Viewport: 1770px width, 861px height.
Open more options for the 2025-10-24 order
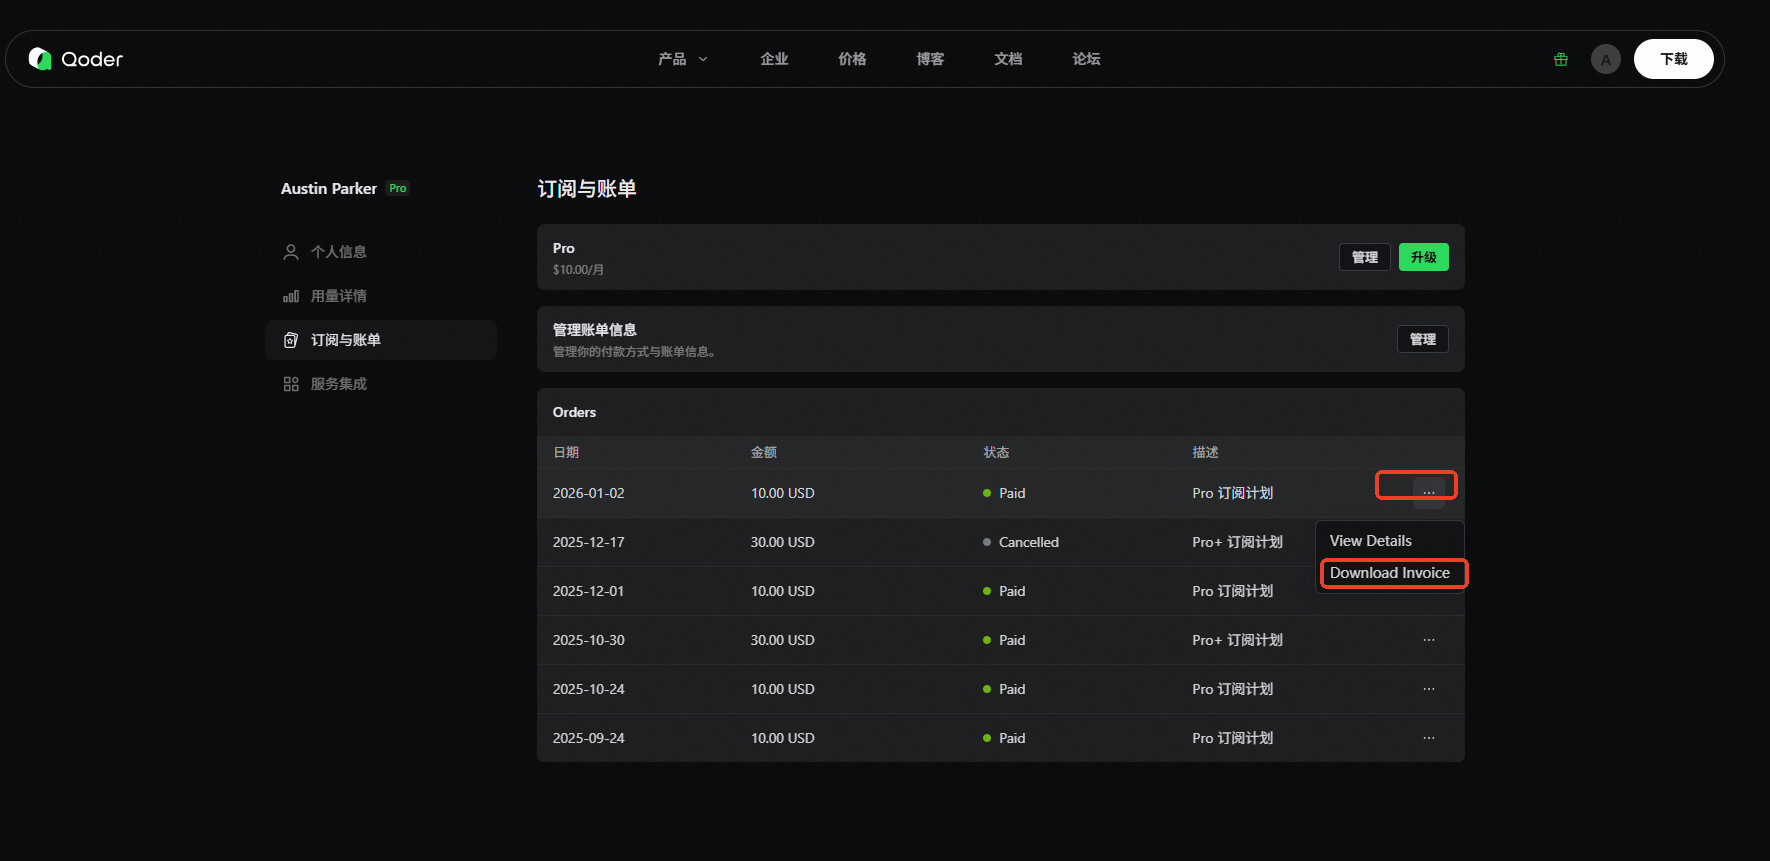click(1429, 689)
